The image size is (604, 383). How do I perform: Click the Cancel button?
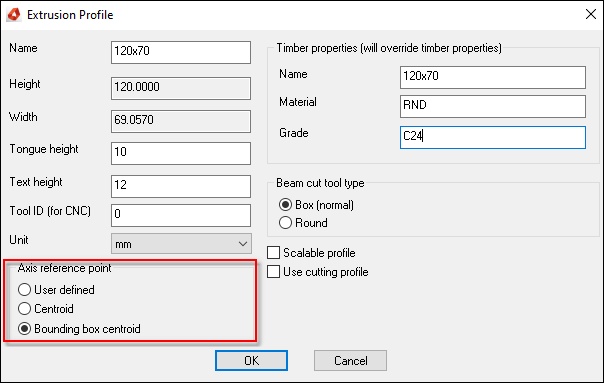click(350, 361)
